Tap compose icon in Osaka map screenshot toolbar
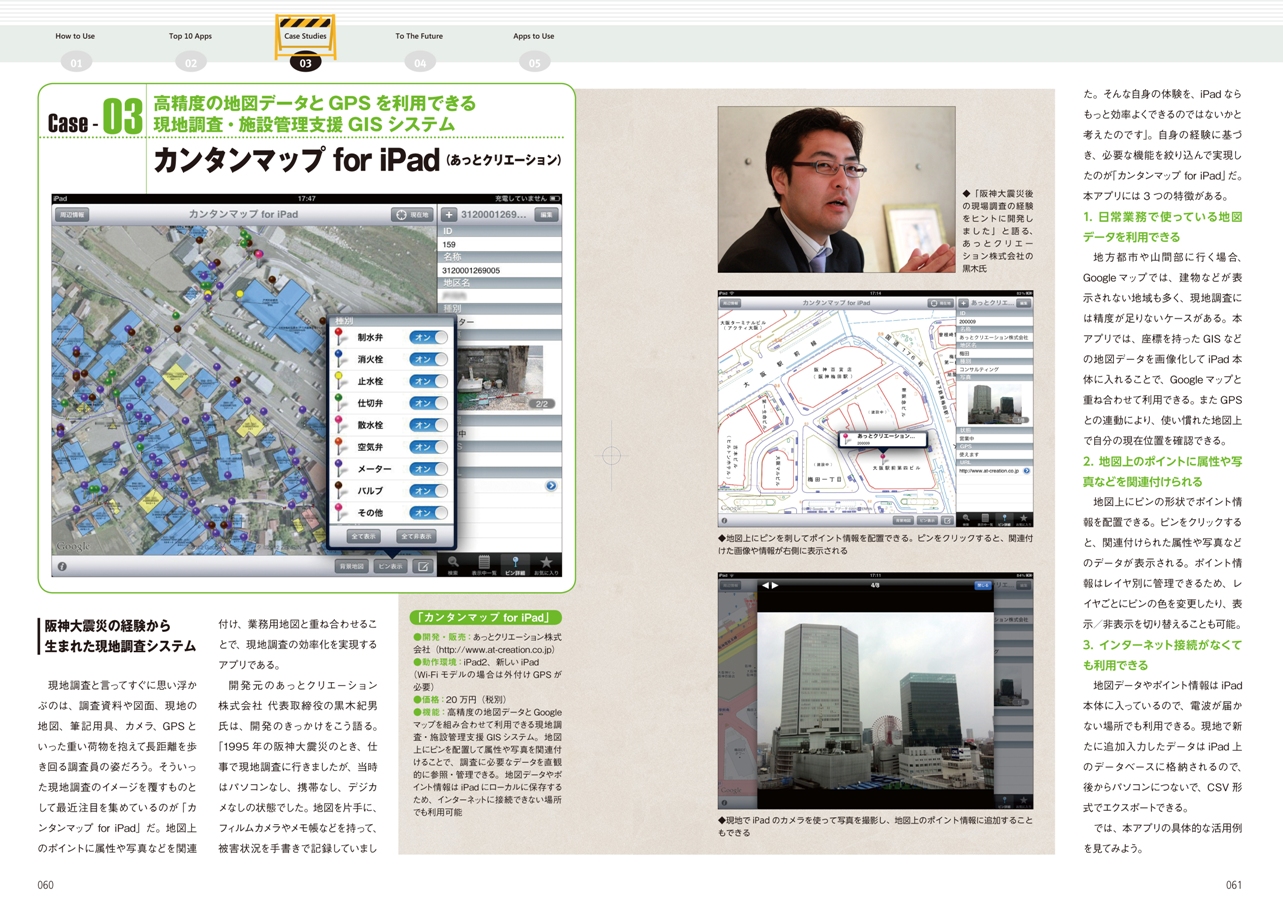 click(947, 520)
